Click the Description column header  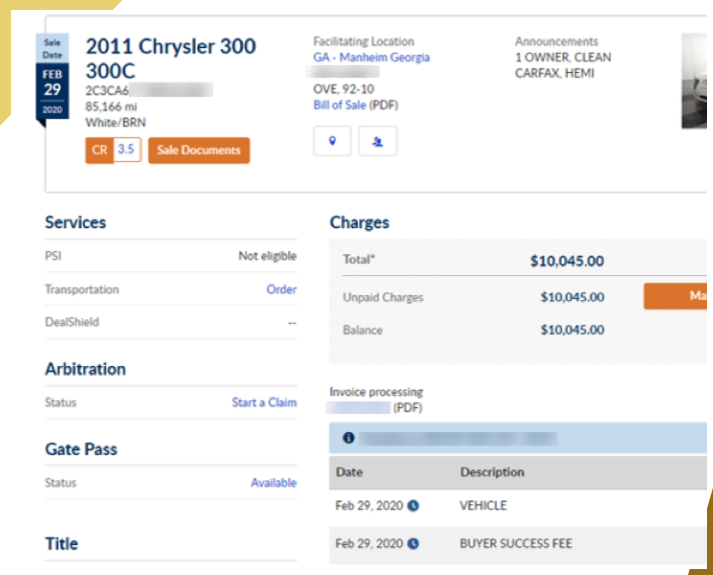pos(491,472)
